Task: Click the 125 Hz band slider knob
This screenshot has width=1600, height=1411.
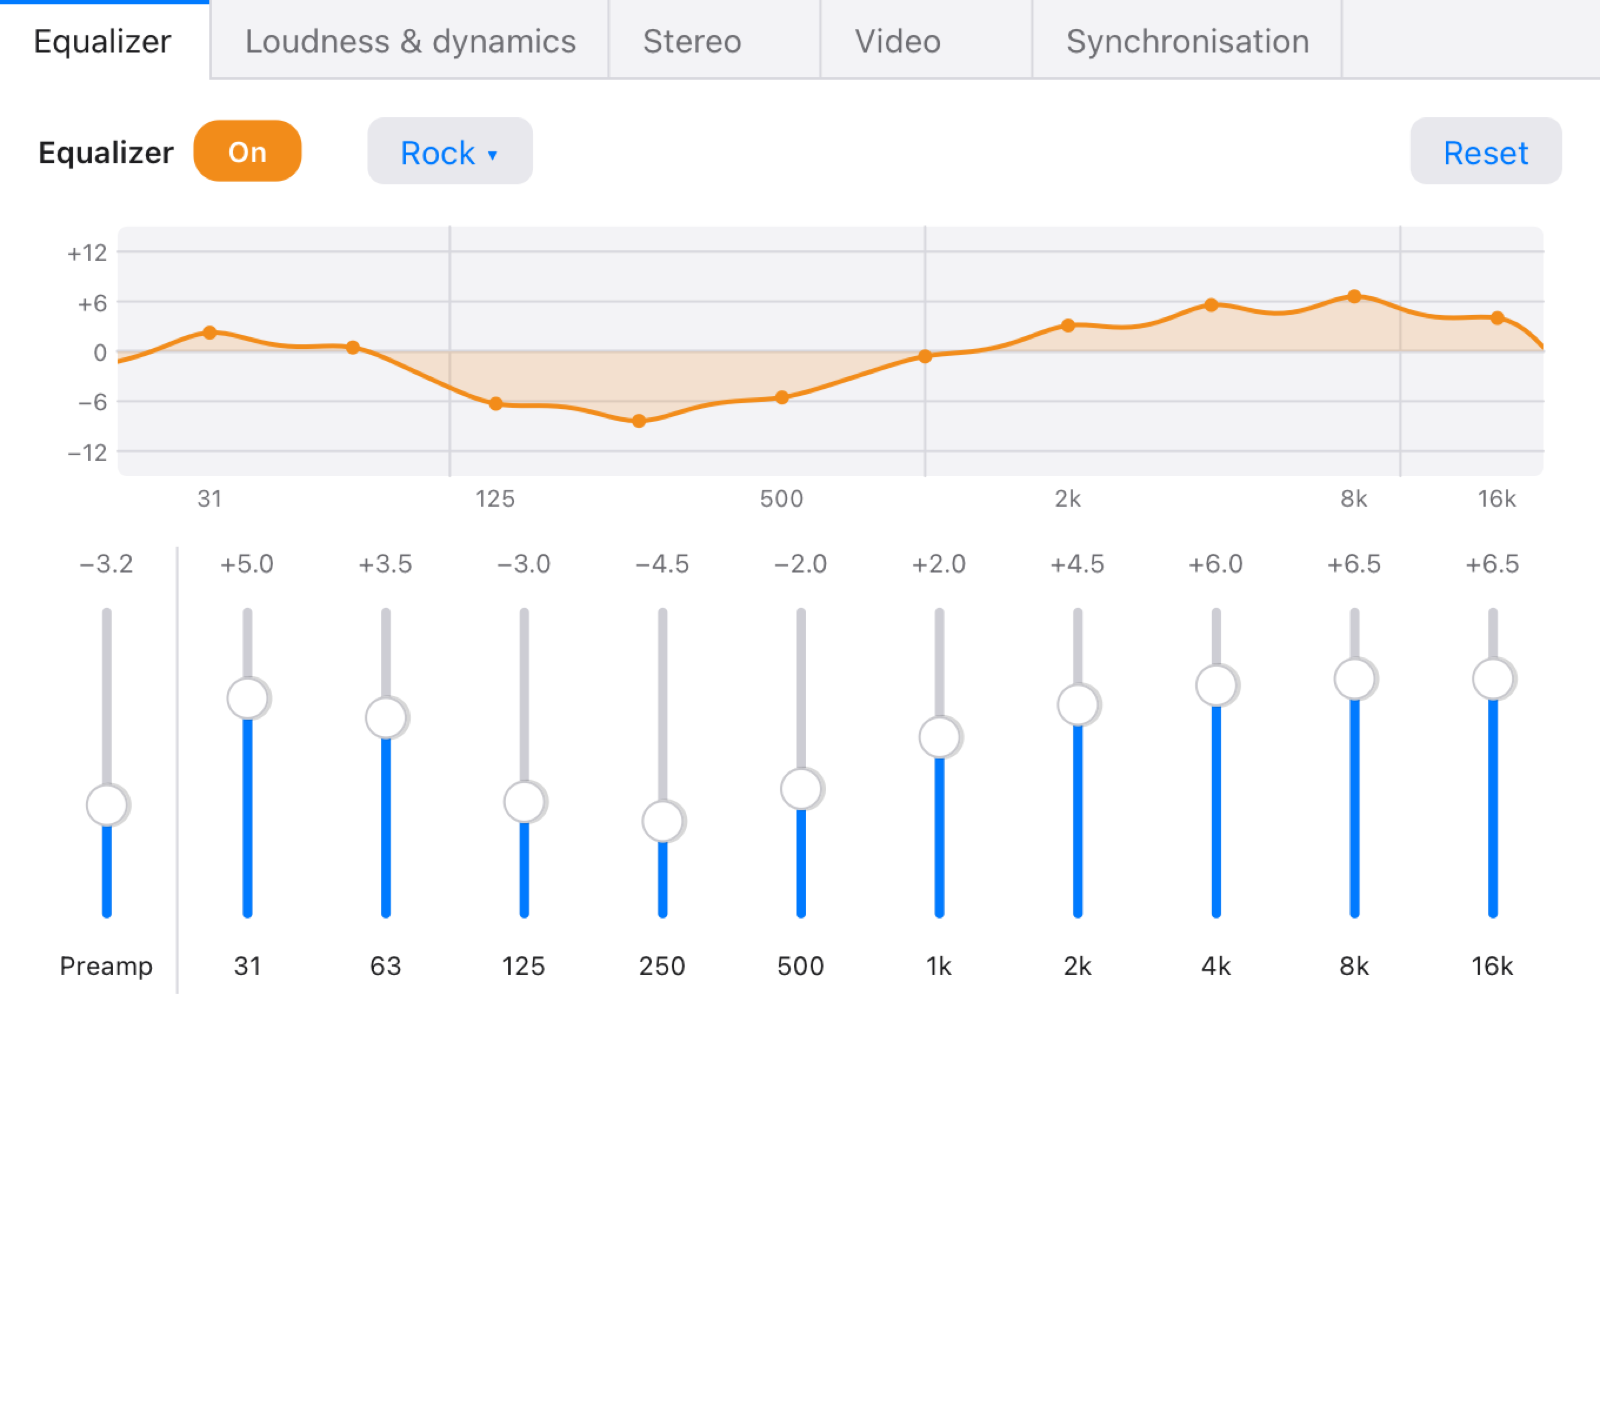Action: pos(524,801)
